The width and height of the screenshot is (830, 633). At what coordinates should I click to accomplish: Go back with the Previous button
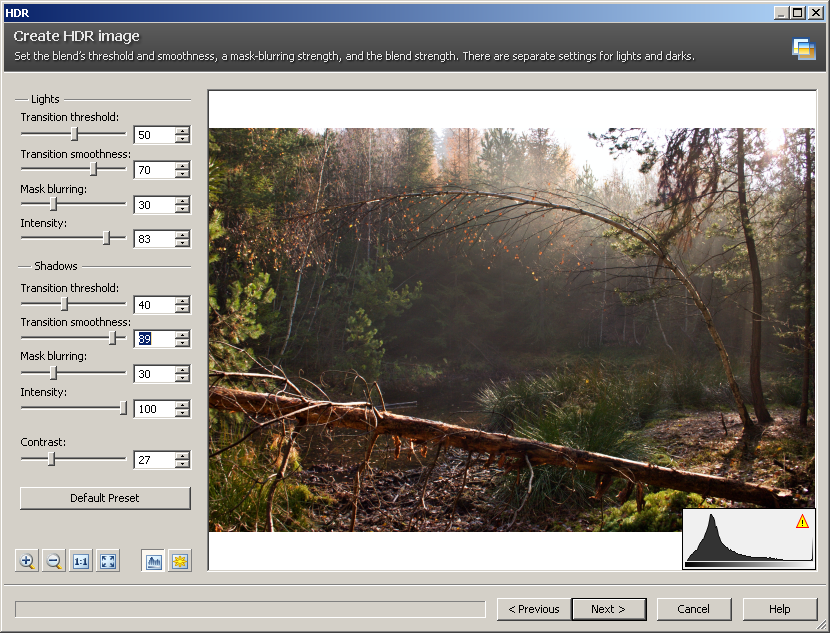(x=534, y=609)
